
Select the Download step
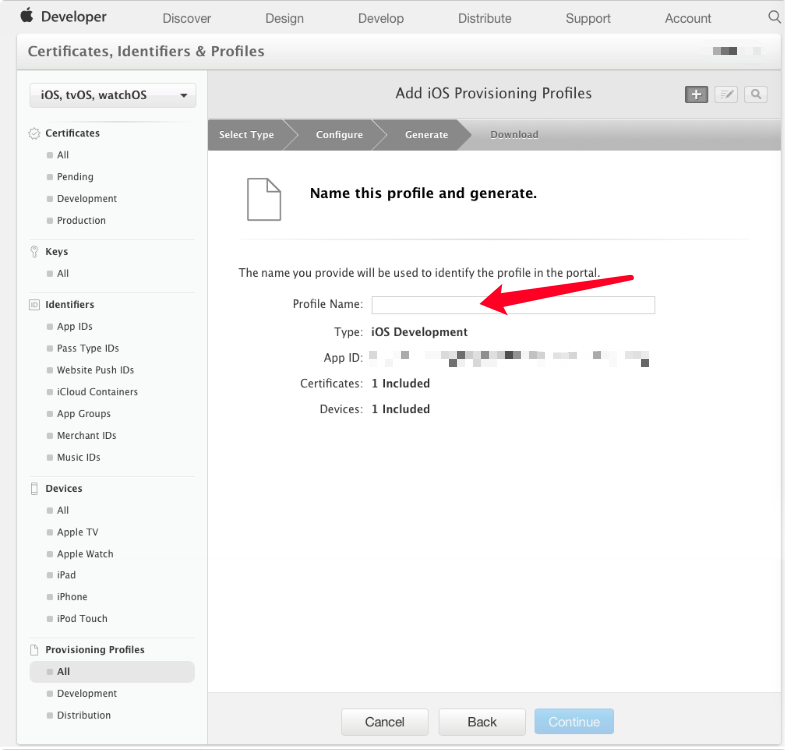click(514, 135)
